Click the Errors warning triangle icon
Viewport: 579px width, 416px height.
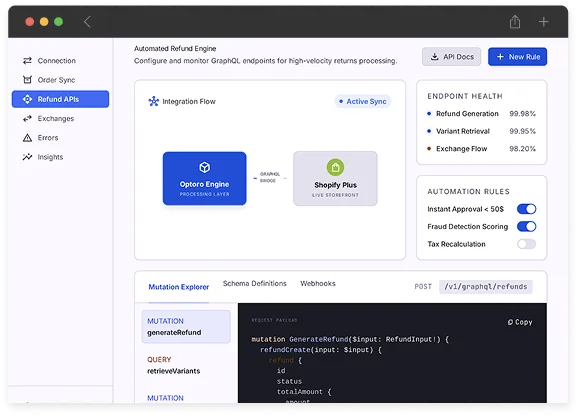tap(27, 138)
